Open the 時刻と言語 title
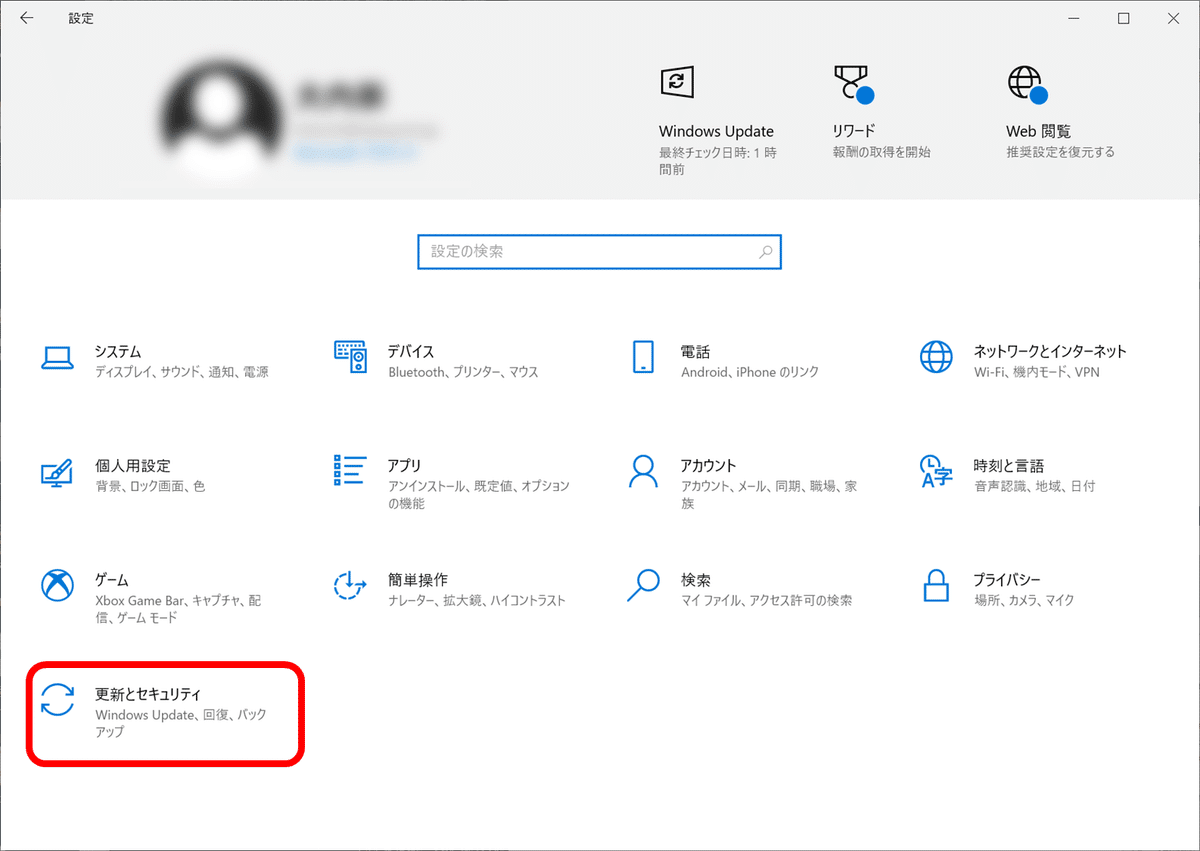Viewport: 1200px width, 851px height. pyautogui.click(x=1008, y=466)
